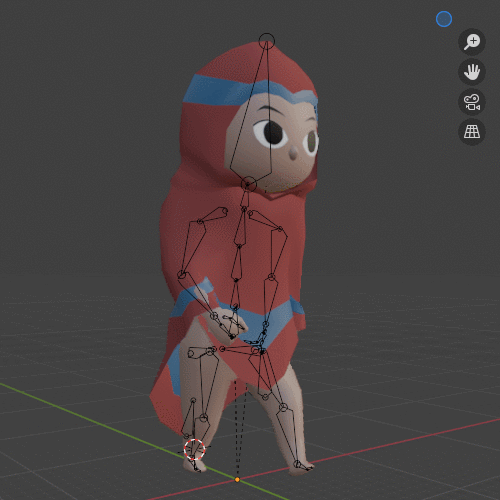Click the red-white 3D cursor near the foot
Screen dimensions: 500x500
tap(194, 449)
